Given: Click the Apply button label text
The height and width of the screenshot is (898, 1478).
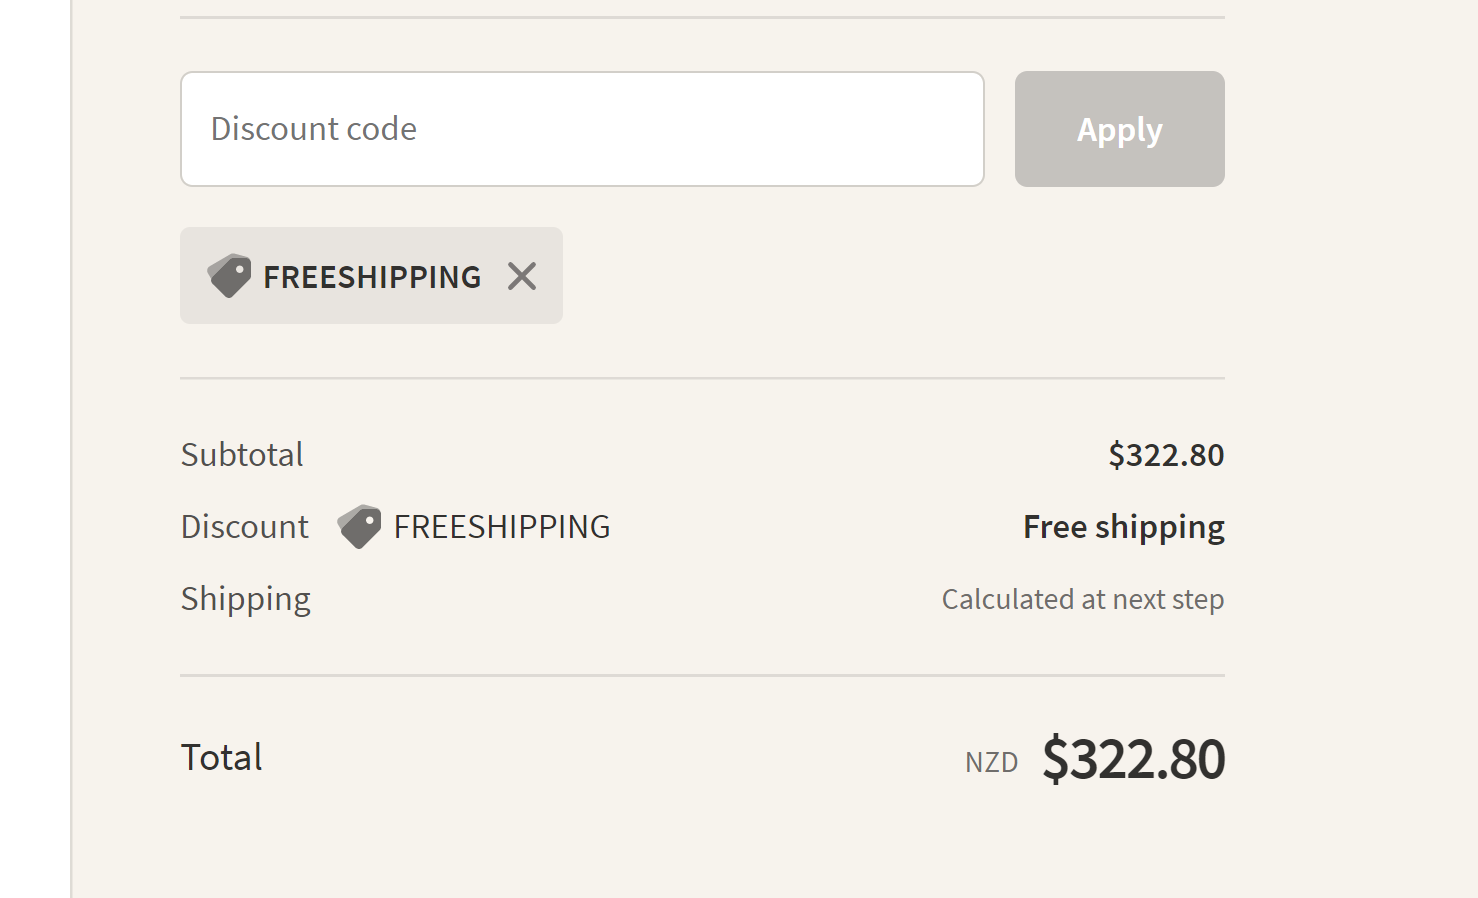Looking at the screenshot, I should 1119,128.
